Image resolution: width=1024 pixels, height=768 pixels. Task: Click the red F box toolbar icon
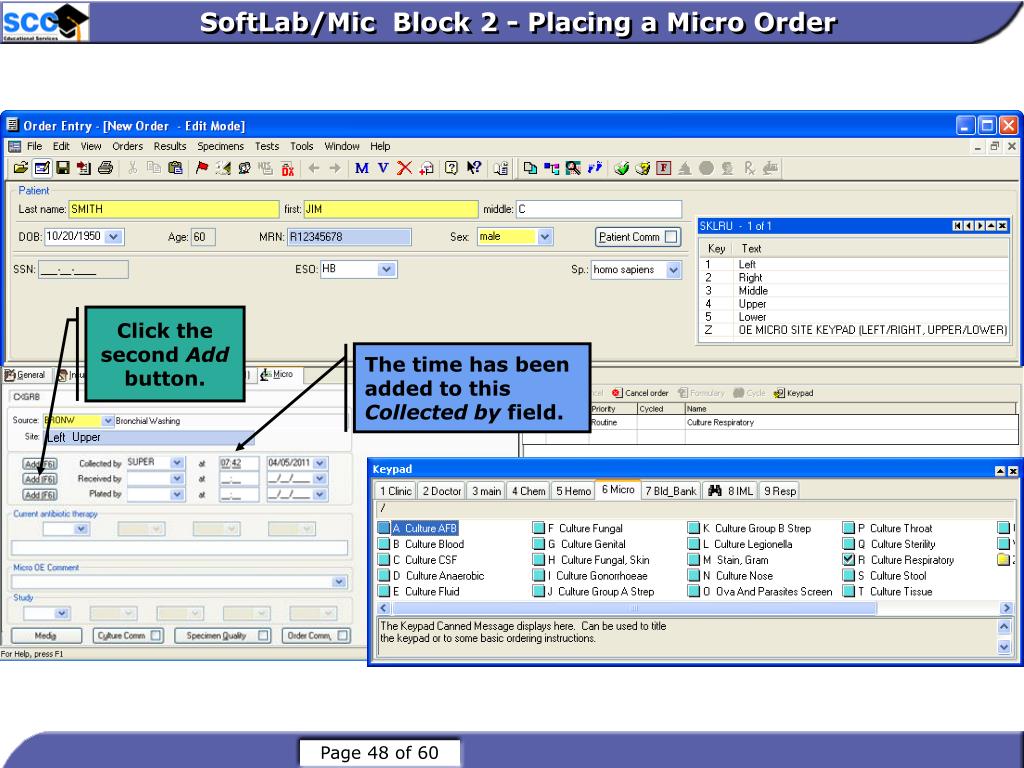point(664,168)
